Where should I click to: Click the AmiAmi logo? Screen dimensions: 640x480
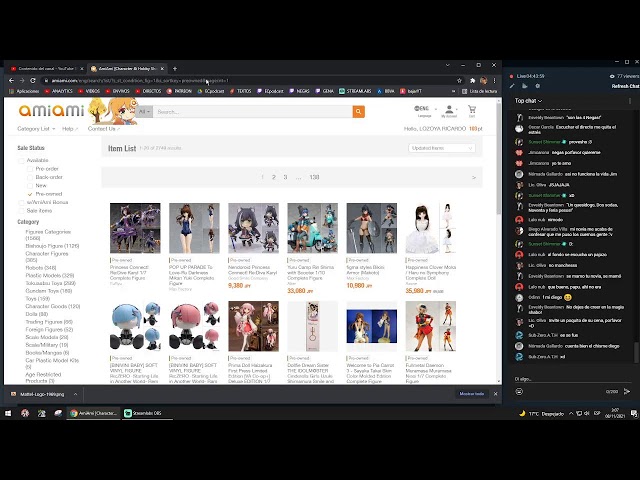51,110
